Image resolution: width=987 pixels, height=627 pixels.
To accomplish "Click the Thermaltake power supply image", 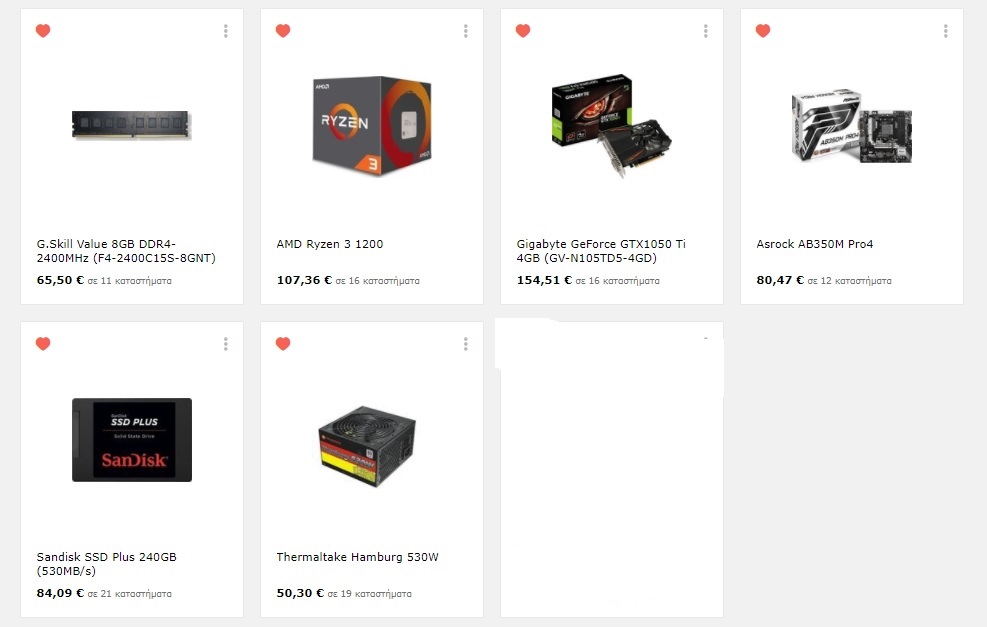I will [x=367, y=446].
